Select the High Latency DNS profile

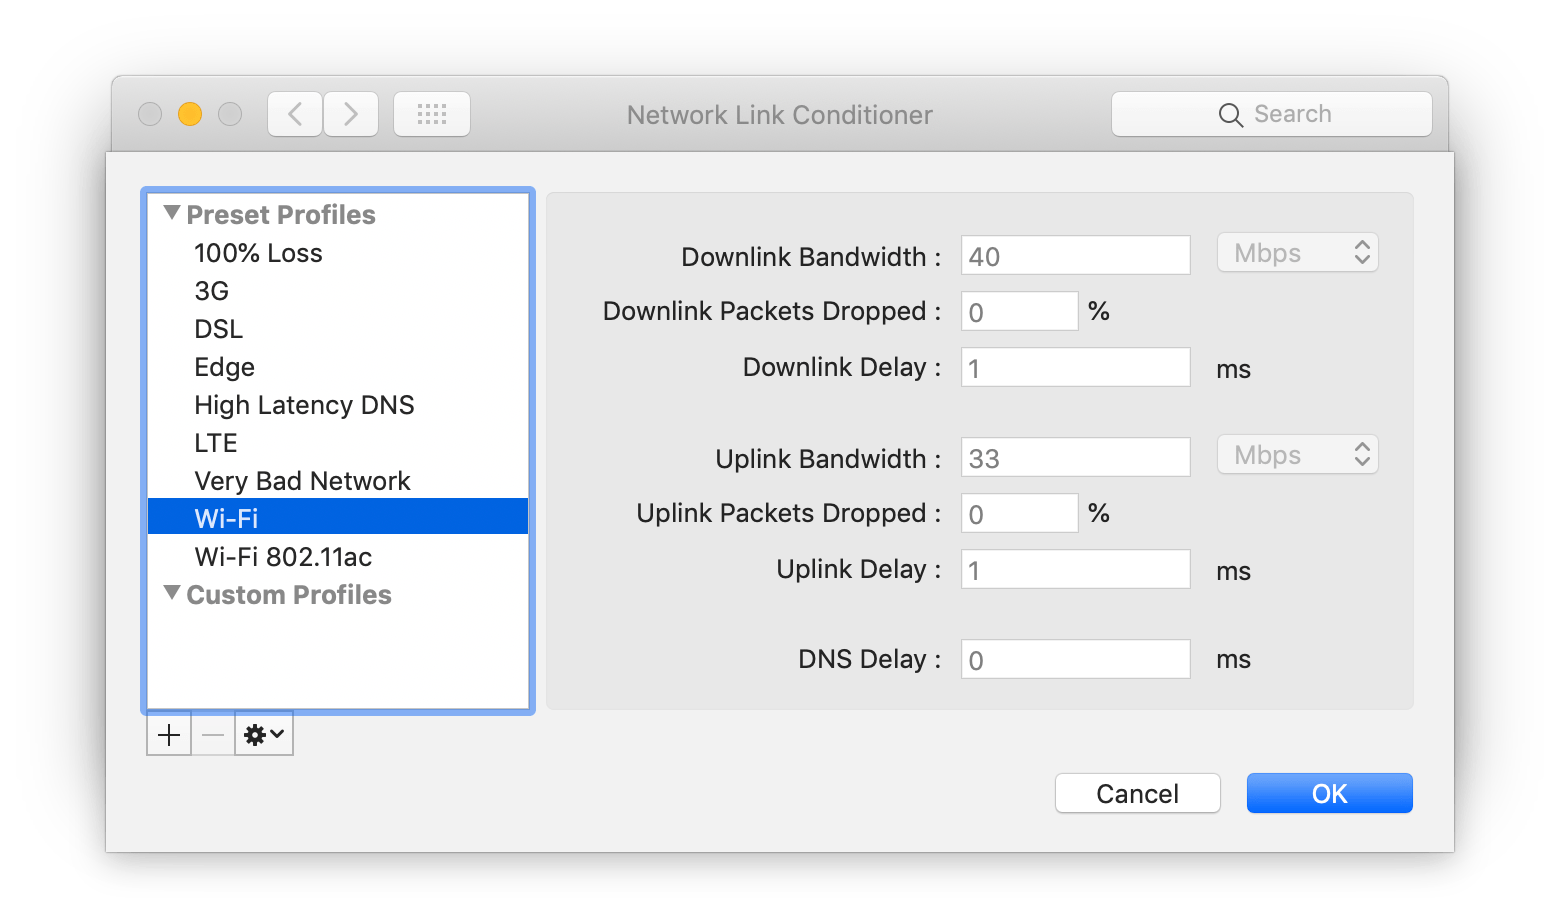point(304,405)
